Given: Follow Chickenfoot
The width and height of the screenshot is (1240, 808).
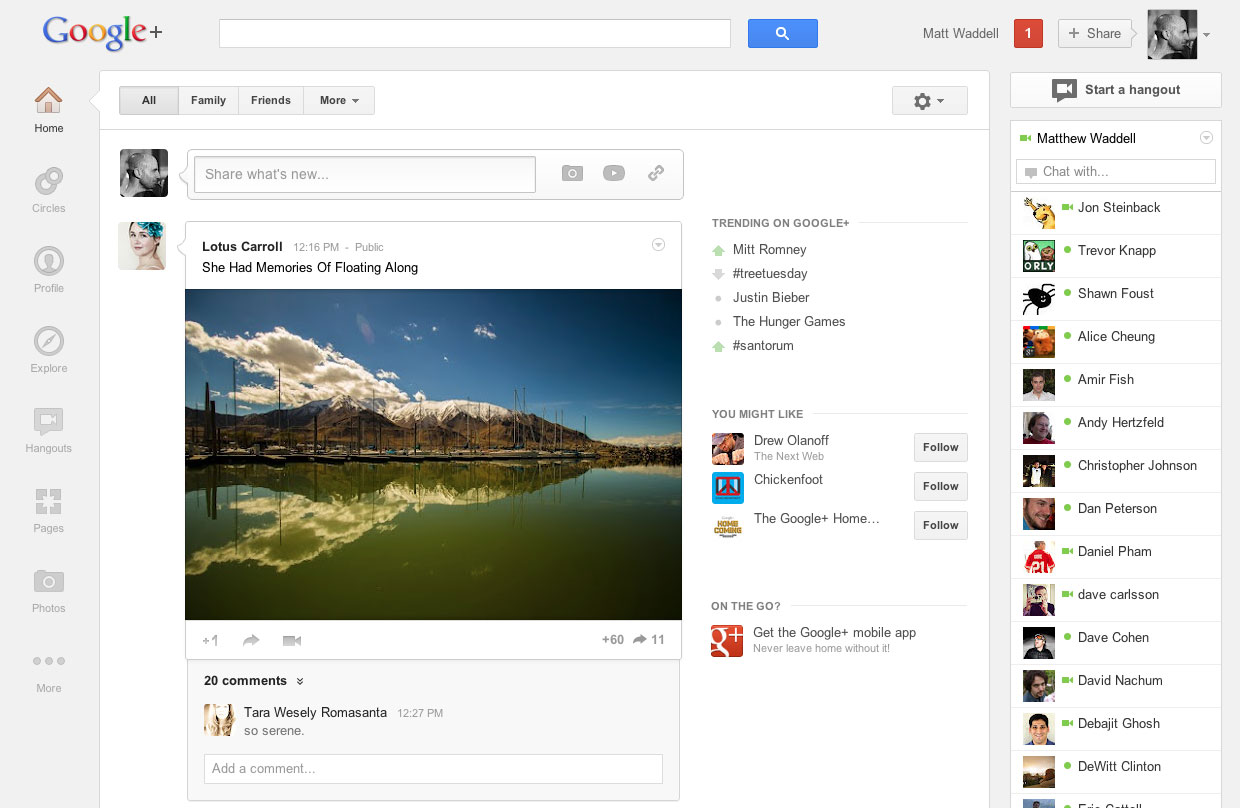Looking at the screenshot, I should coord(940,486).
